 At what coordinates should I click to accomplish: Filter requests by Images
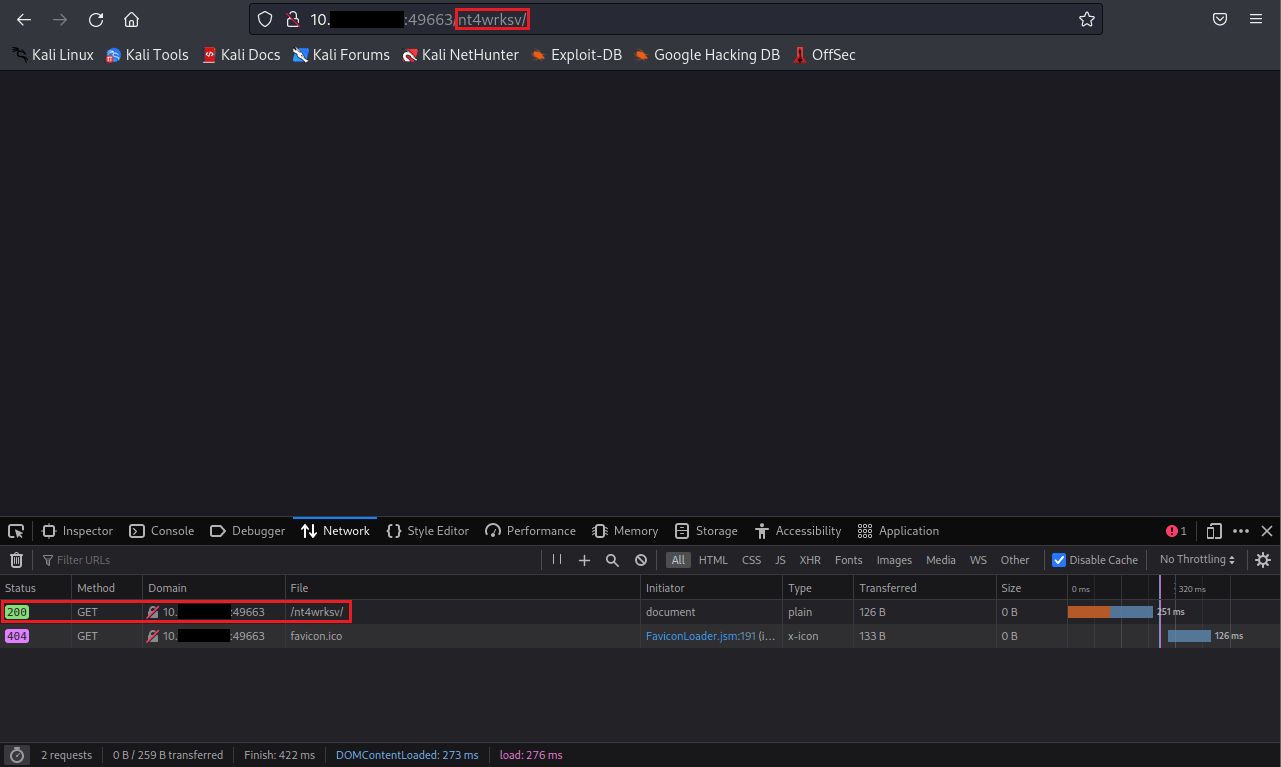(x=895, y=560)
